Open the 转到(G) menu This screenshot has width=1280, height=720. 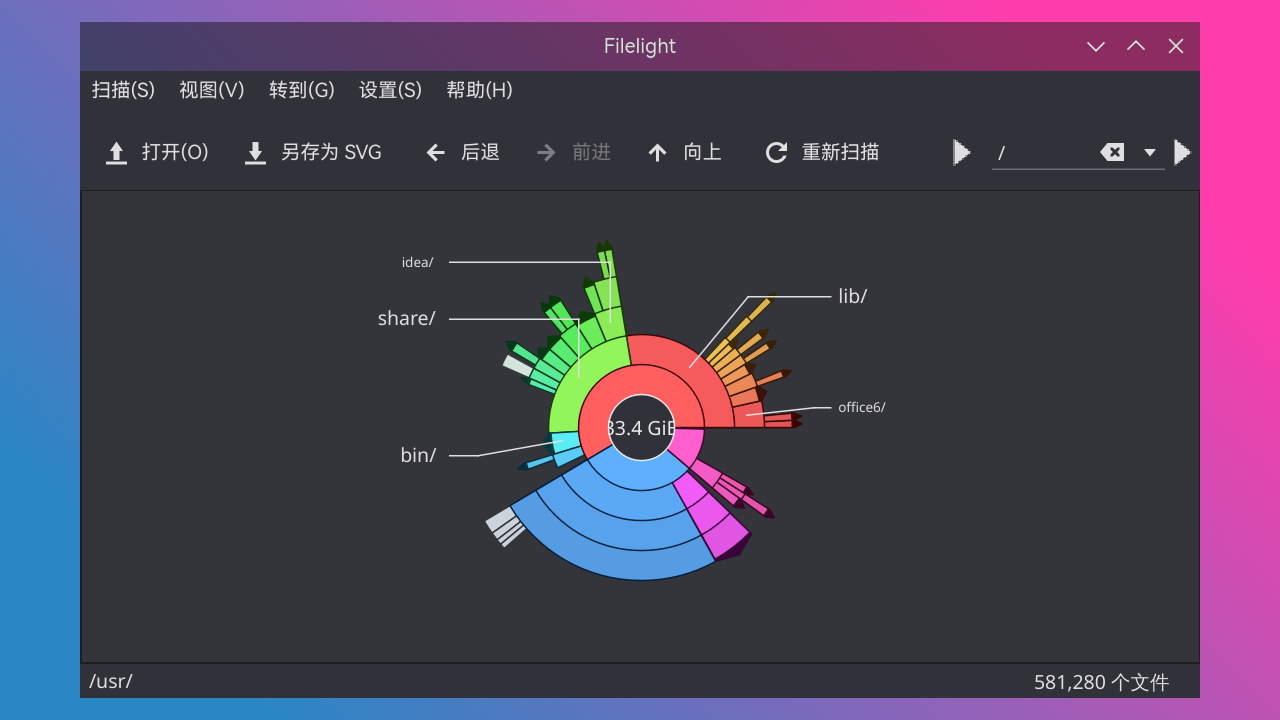(301, 90)
